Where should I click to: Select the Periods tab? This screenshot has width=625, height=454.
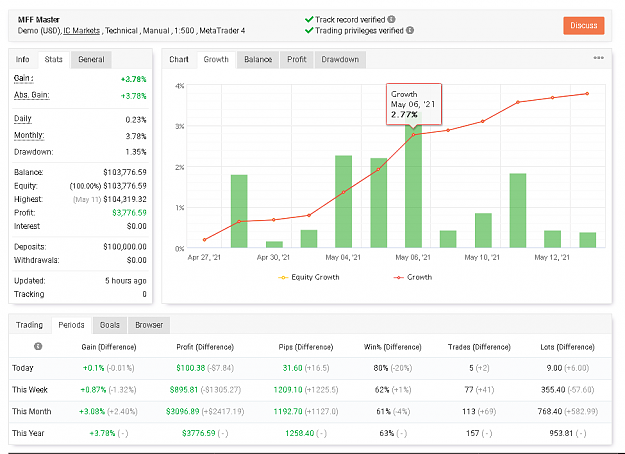coord(71,325)
